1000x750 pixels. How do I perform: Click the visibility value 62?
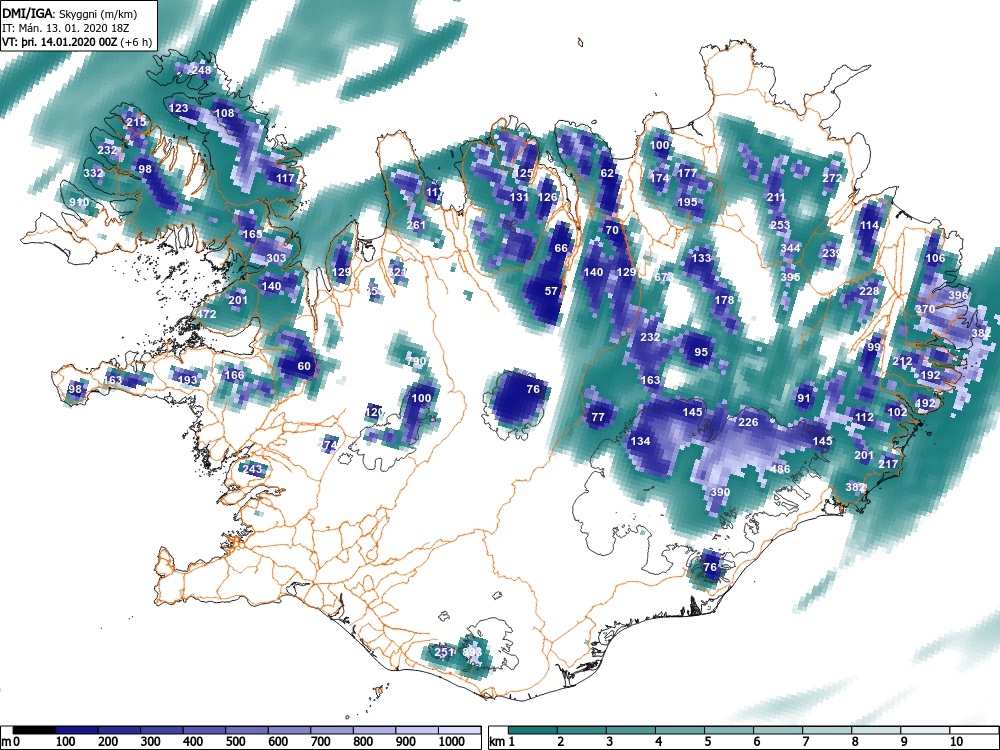point(607,173)
